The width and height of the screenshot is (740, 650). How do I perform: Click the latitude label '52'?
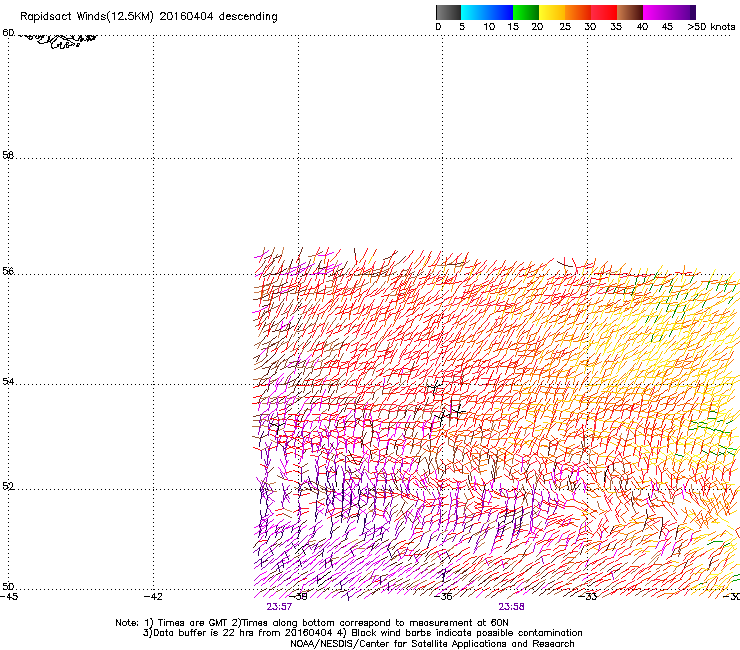(x=8, y=486)
